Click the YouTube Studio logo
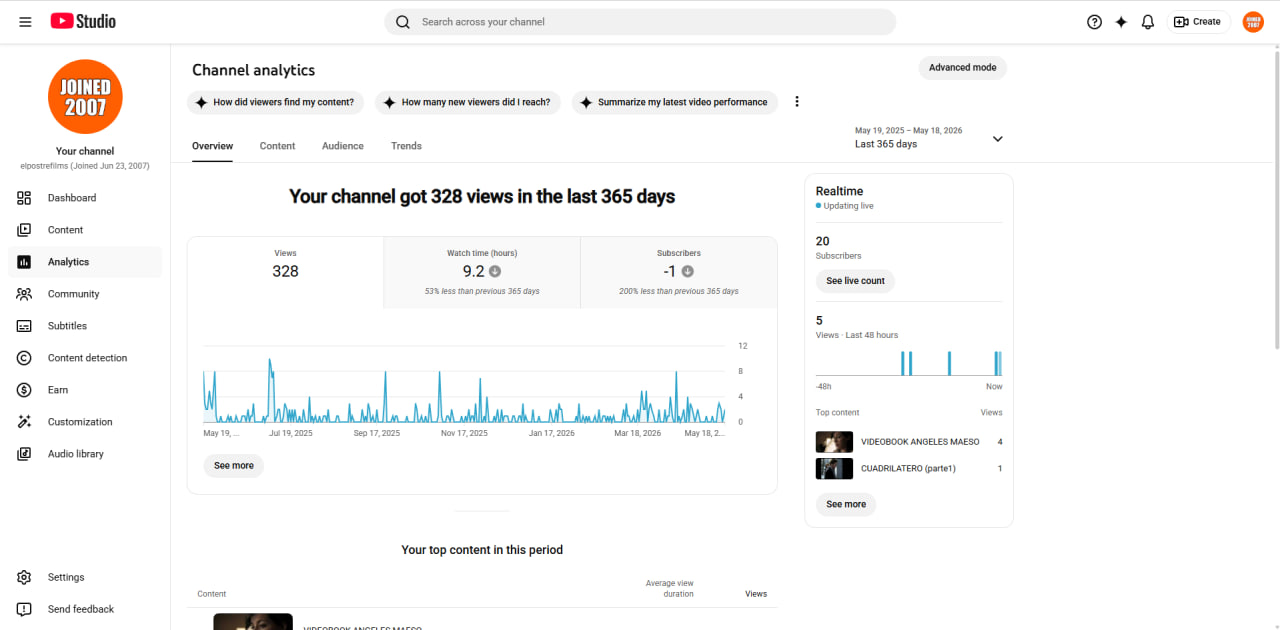The width and height of the screenshot is (1280, 630). coord(83,21)
